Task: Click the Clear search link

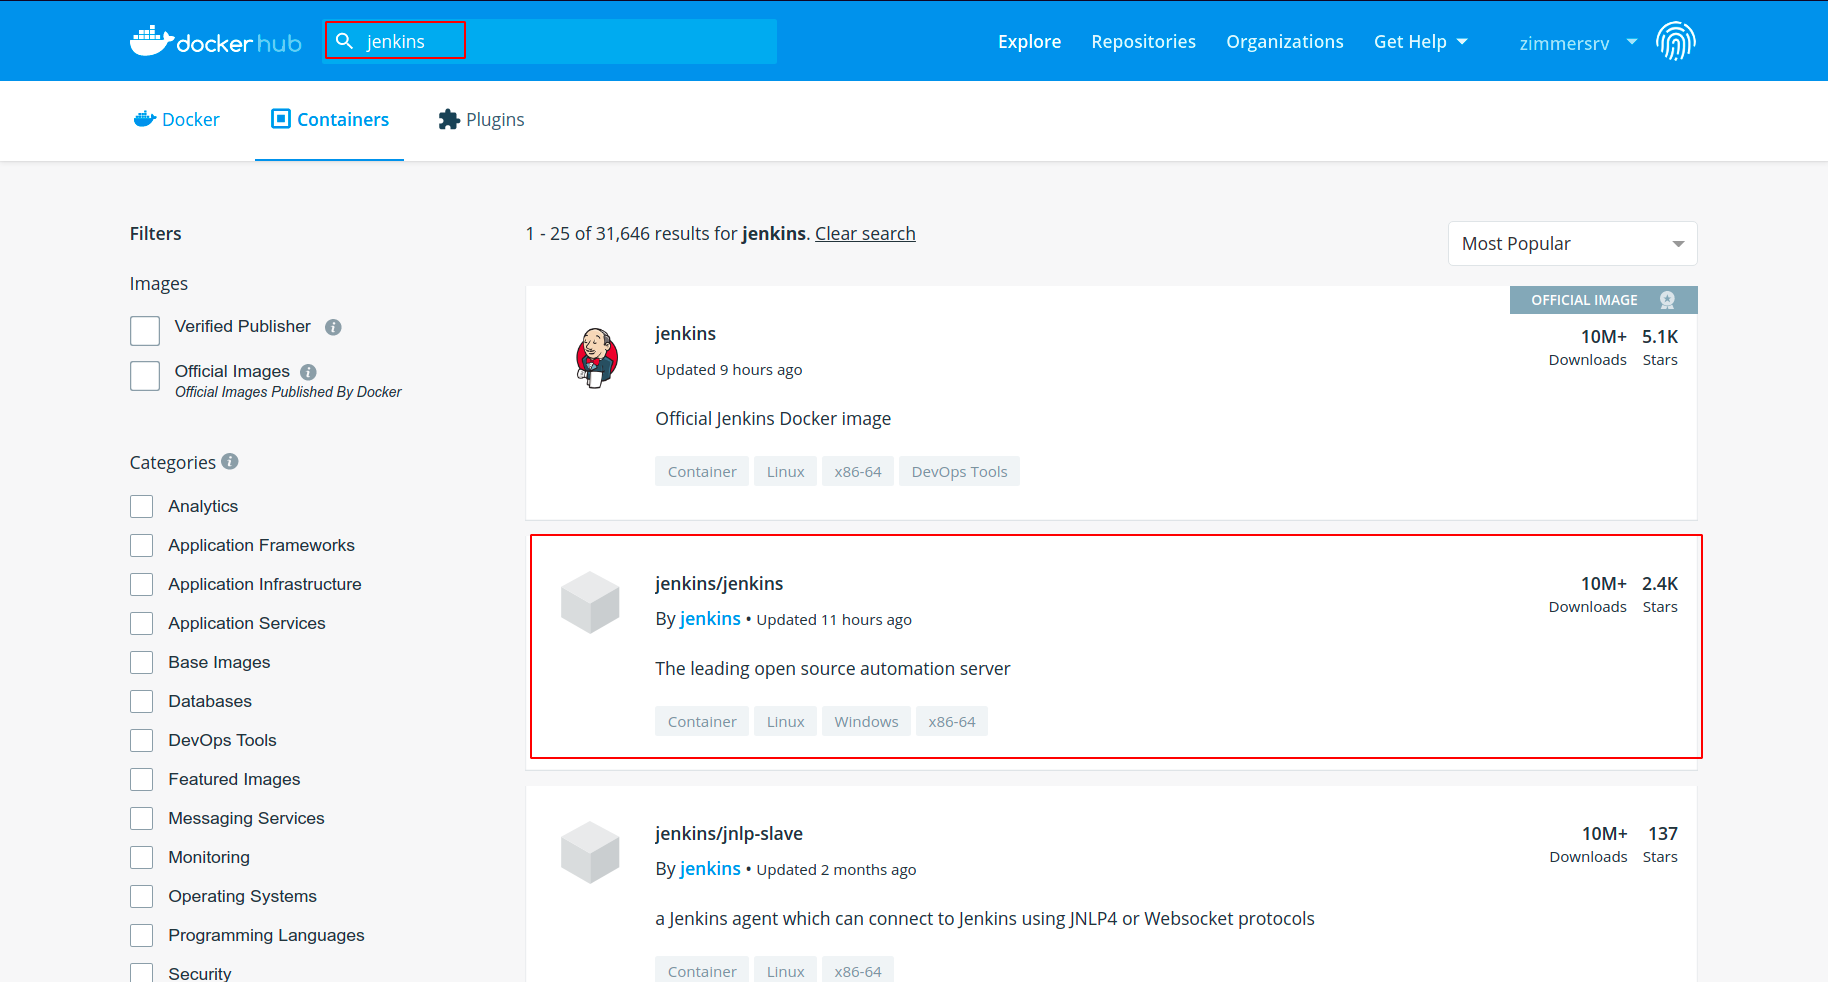Action: pos(865,234)
